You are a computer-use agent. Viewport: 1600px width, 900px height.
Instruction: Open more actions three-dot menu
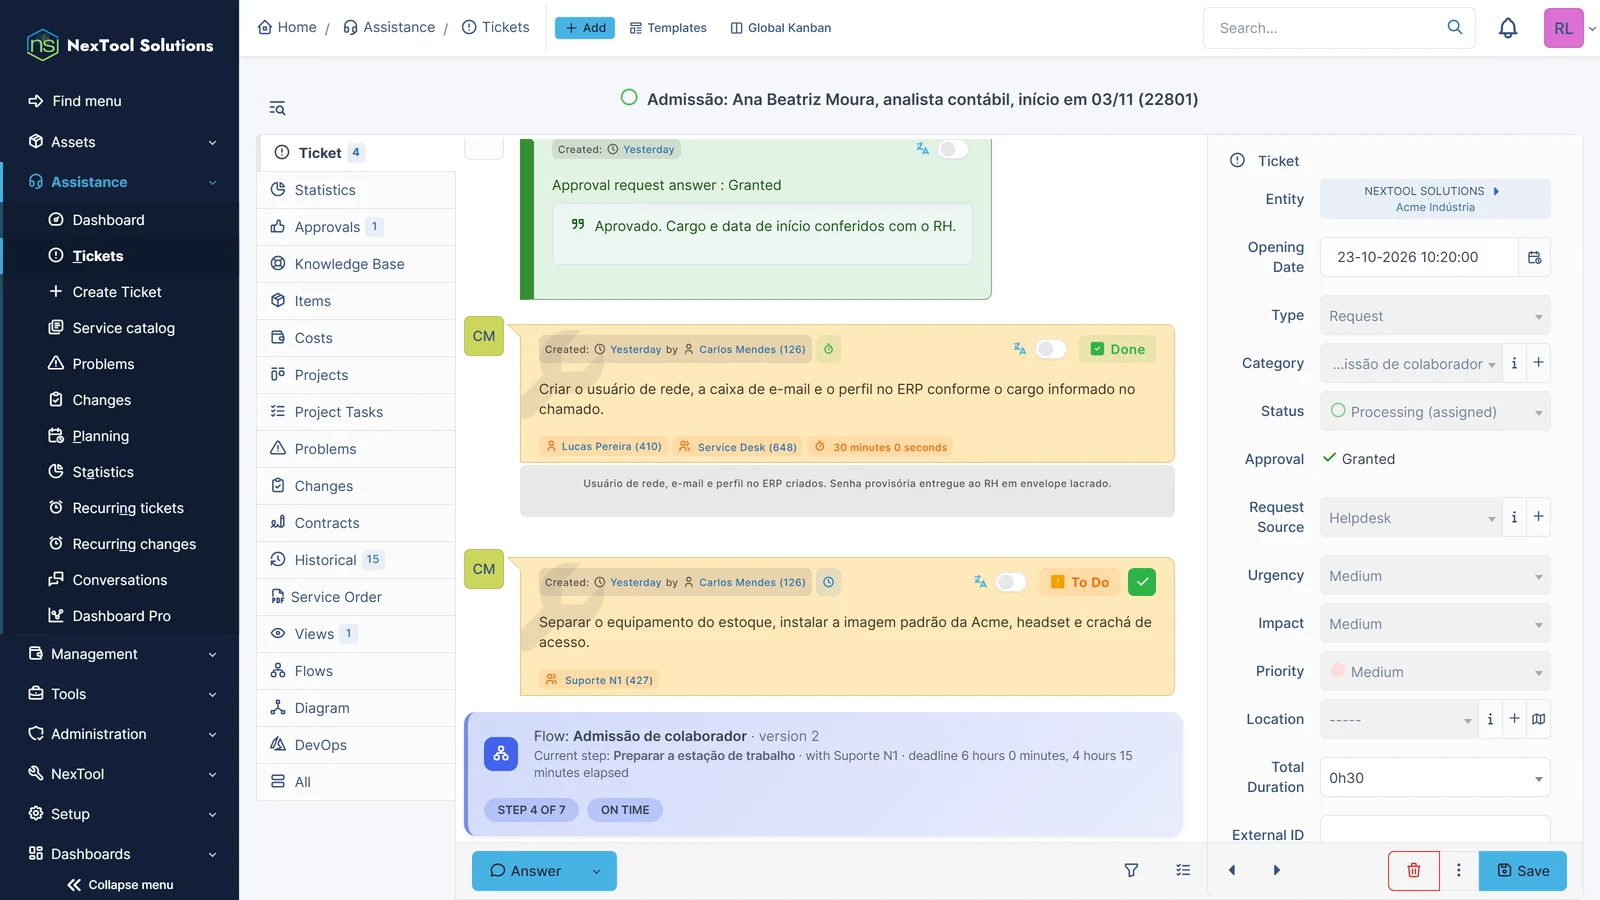click(x=1459, y=871)
